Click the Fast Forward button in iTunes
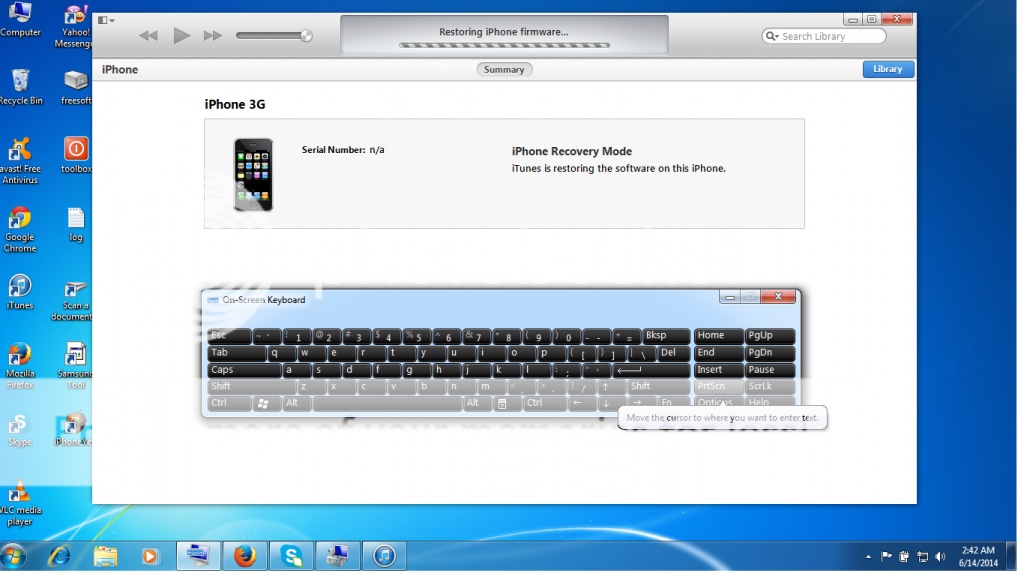1024x575 pixels. [x=212, y=36]
